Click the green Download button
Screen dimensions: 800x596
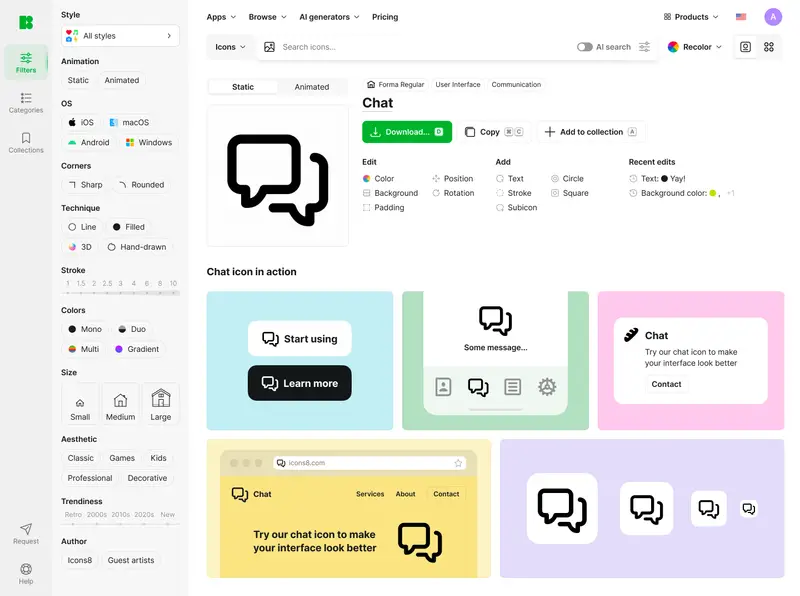[407, 132]
